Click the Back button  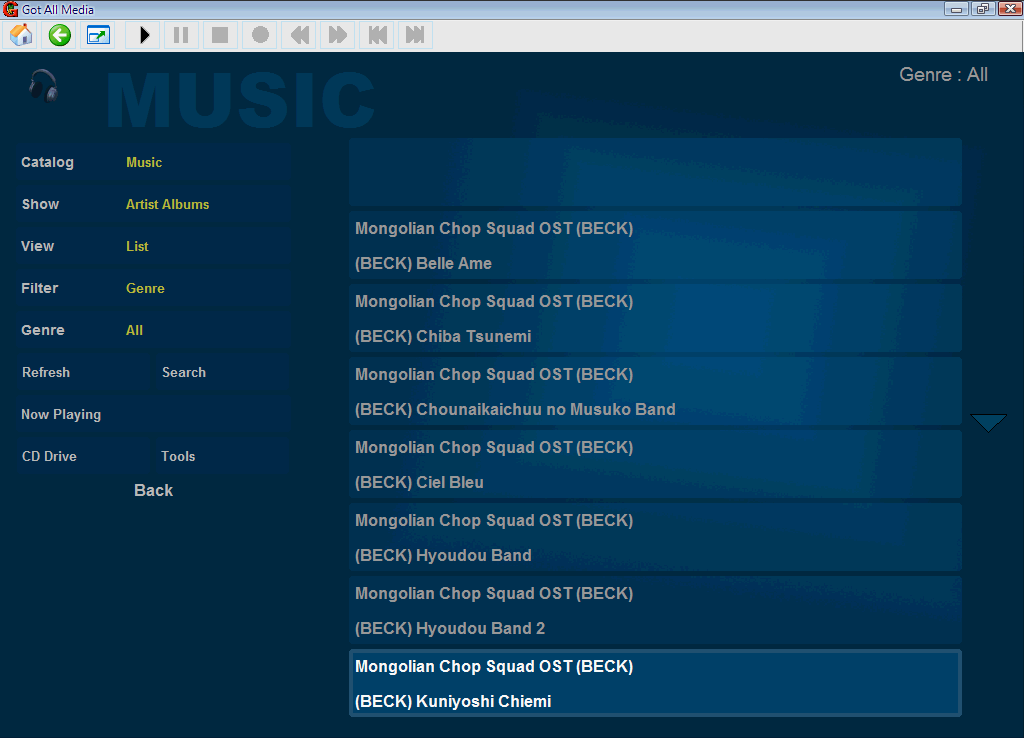click(x=153, y=490)
